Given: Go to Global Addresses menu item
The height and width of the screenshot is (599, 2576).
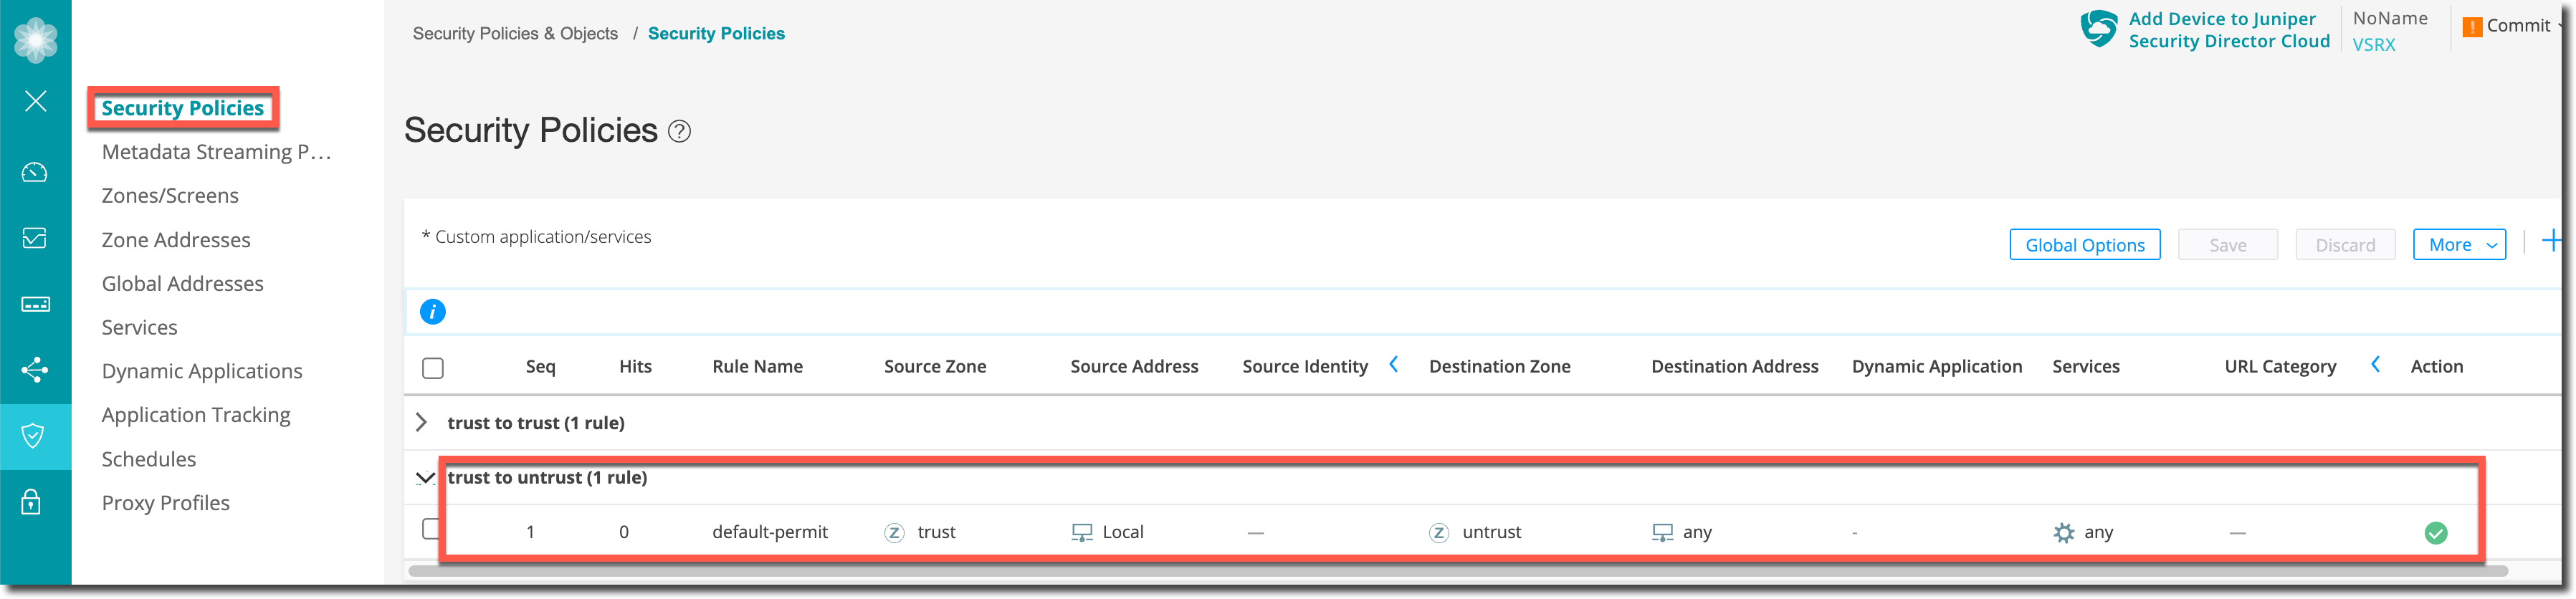Looking at the screenshot, I should [183, 284].
